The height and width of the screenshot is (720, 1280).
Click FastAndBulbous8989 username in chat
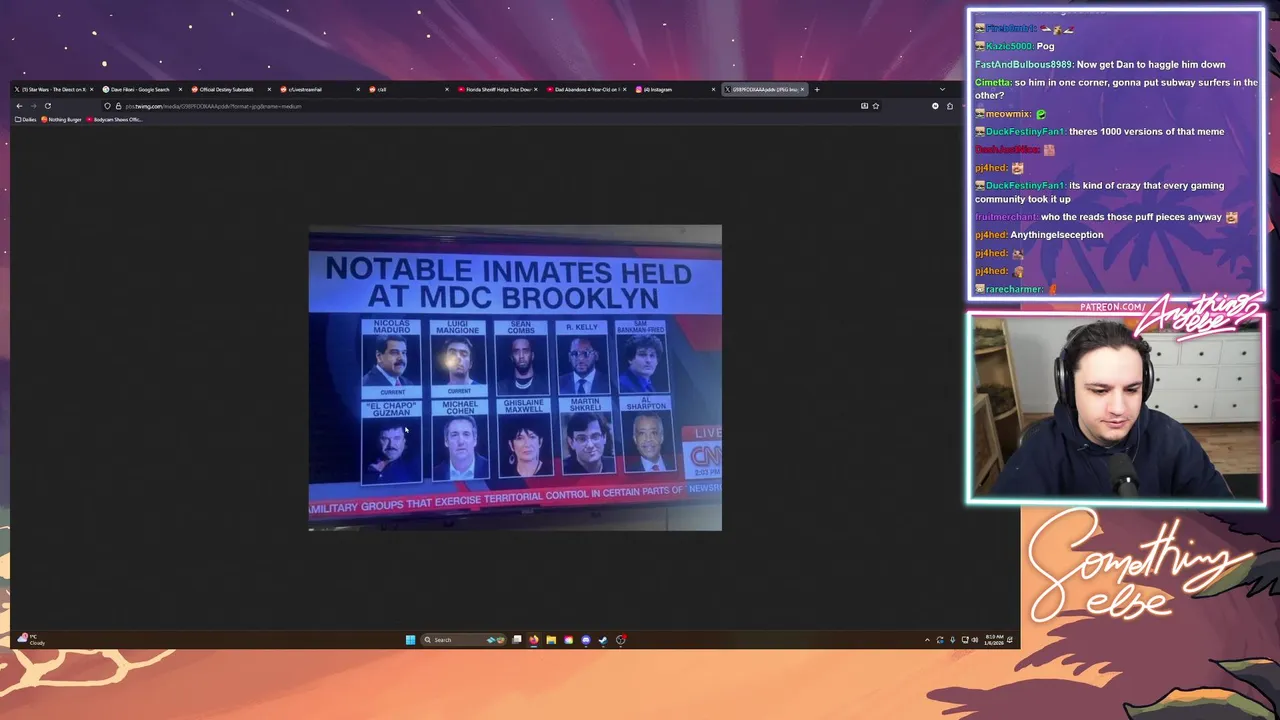click(x=1023, y=64)
